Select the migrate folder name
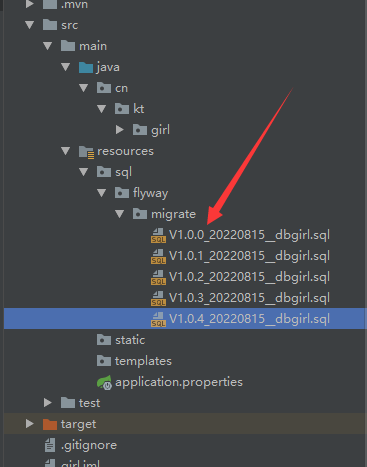 pos(173,214)
